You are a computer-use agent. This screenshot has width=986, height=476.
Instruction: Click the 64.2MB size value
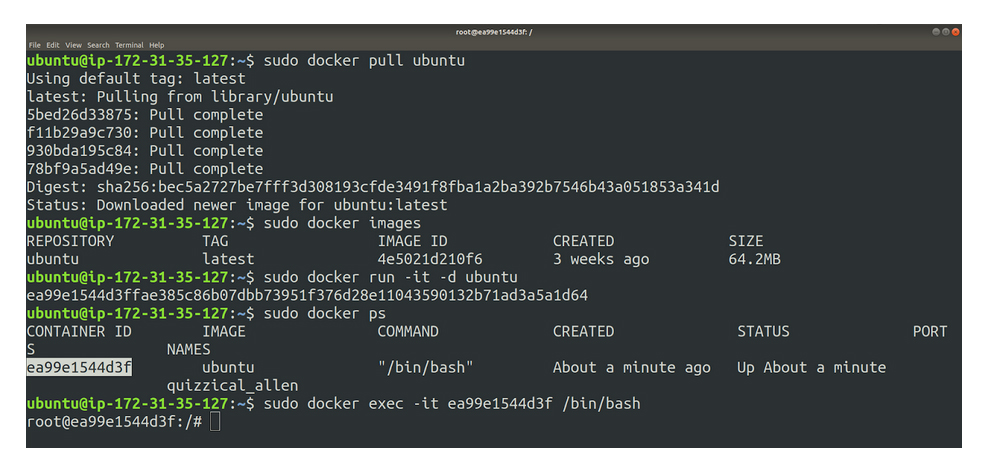click(x=755, y=259)
